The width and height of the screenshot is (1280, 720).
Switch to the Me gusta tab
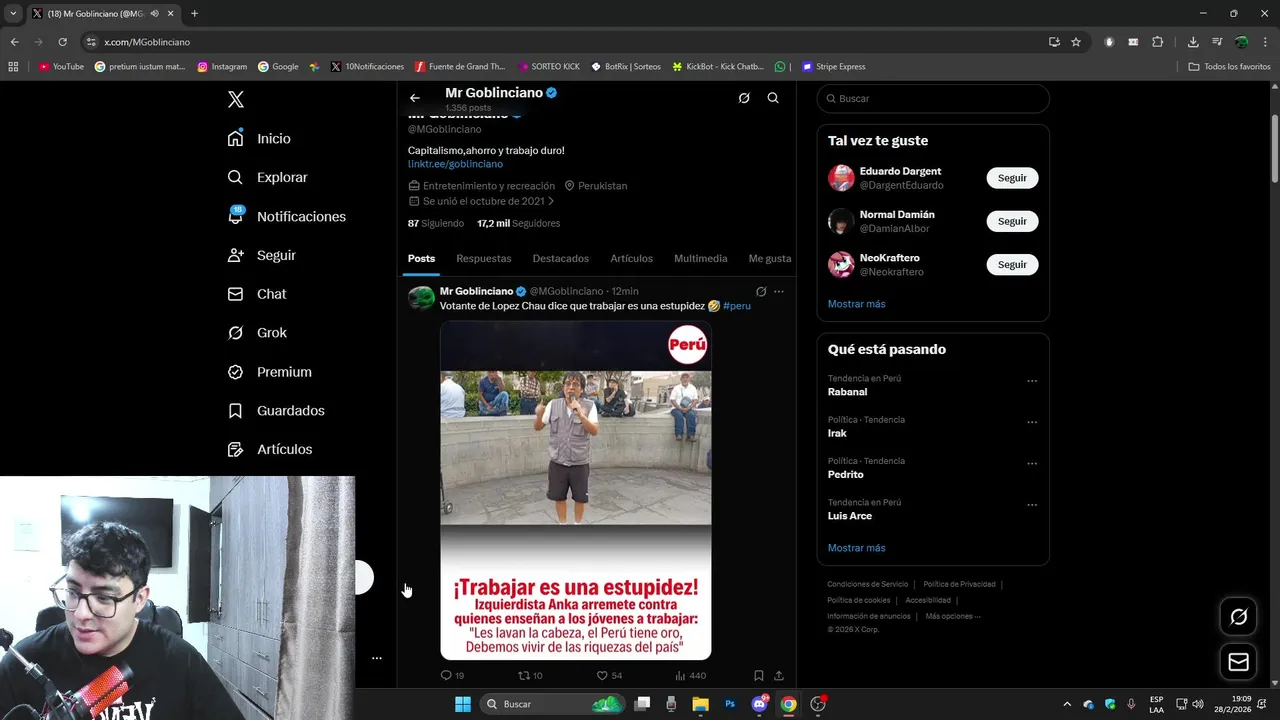click(x=770, y=258)
